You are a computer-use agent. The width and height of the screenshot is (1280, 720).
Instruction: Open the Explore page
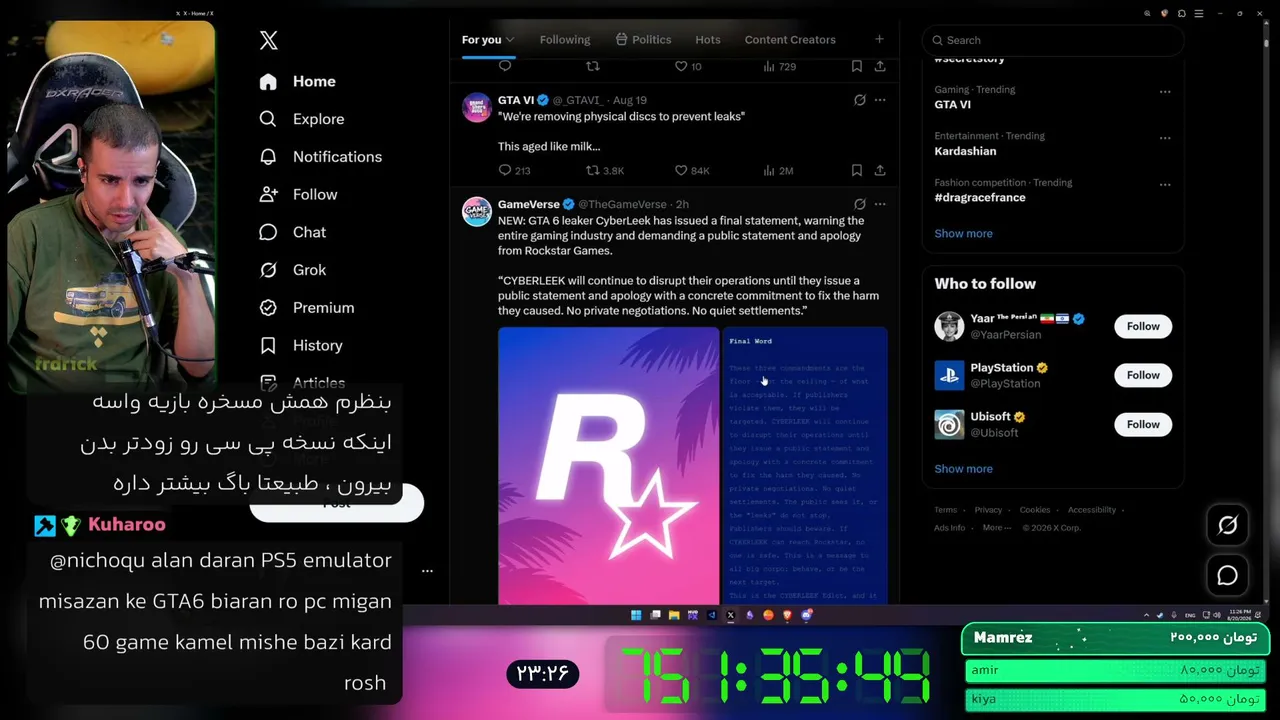pos(302,119)
